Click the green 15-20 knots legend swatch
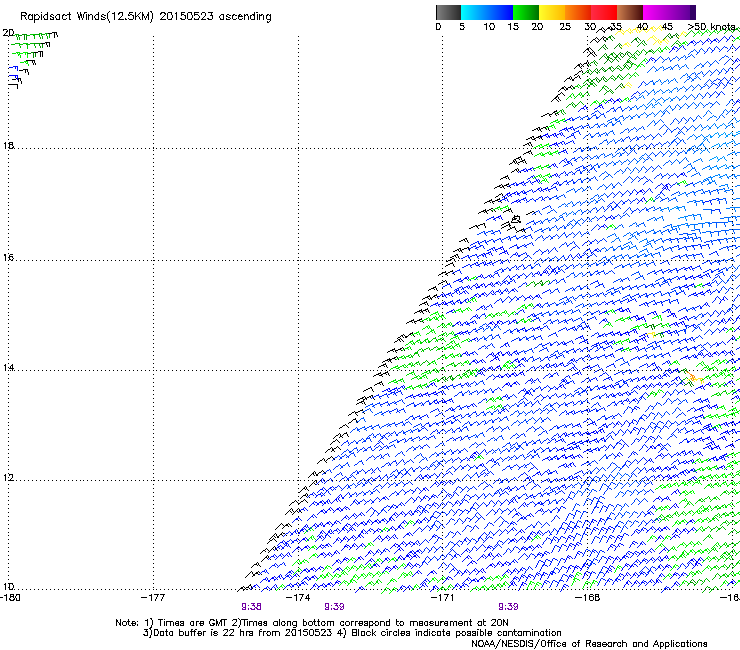The width and height of the screenshot is (740, 650). coord(526,12)
